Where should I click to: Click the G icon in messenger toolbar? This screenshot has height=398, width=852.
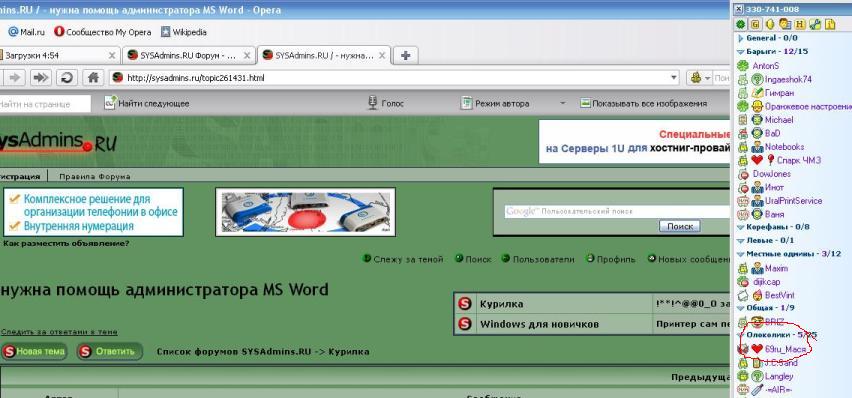(755, 24)
